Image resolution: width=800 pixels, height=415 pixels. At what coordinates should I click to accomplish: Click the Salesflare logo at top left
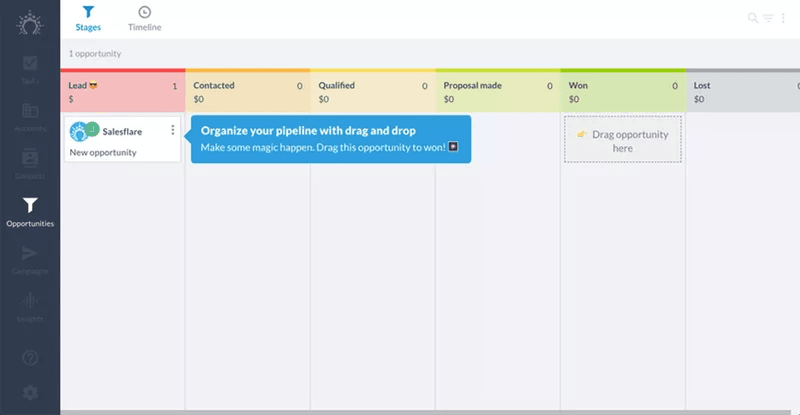click(x=30, y=20)
